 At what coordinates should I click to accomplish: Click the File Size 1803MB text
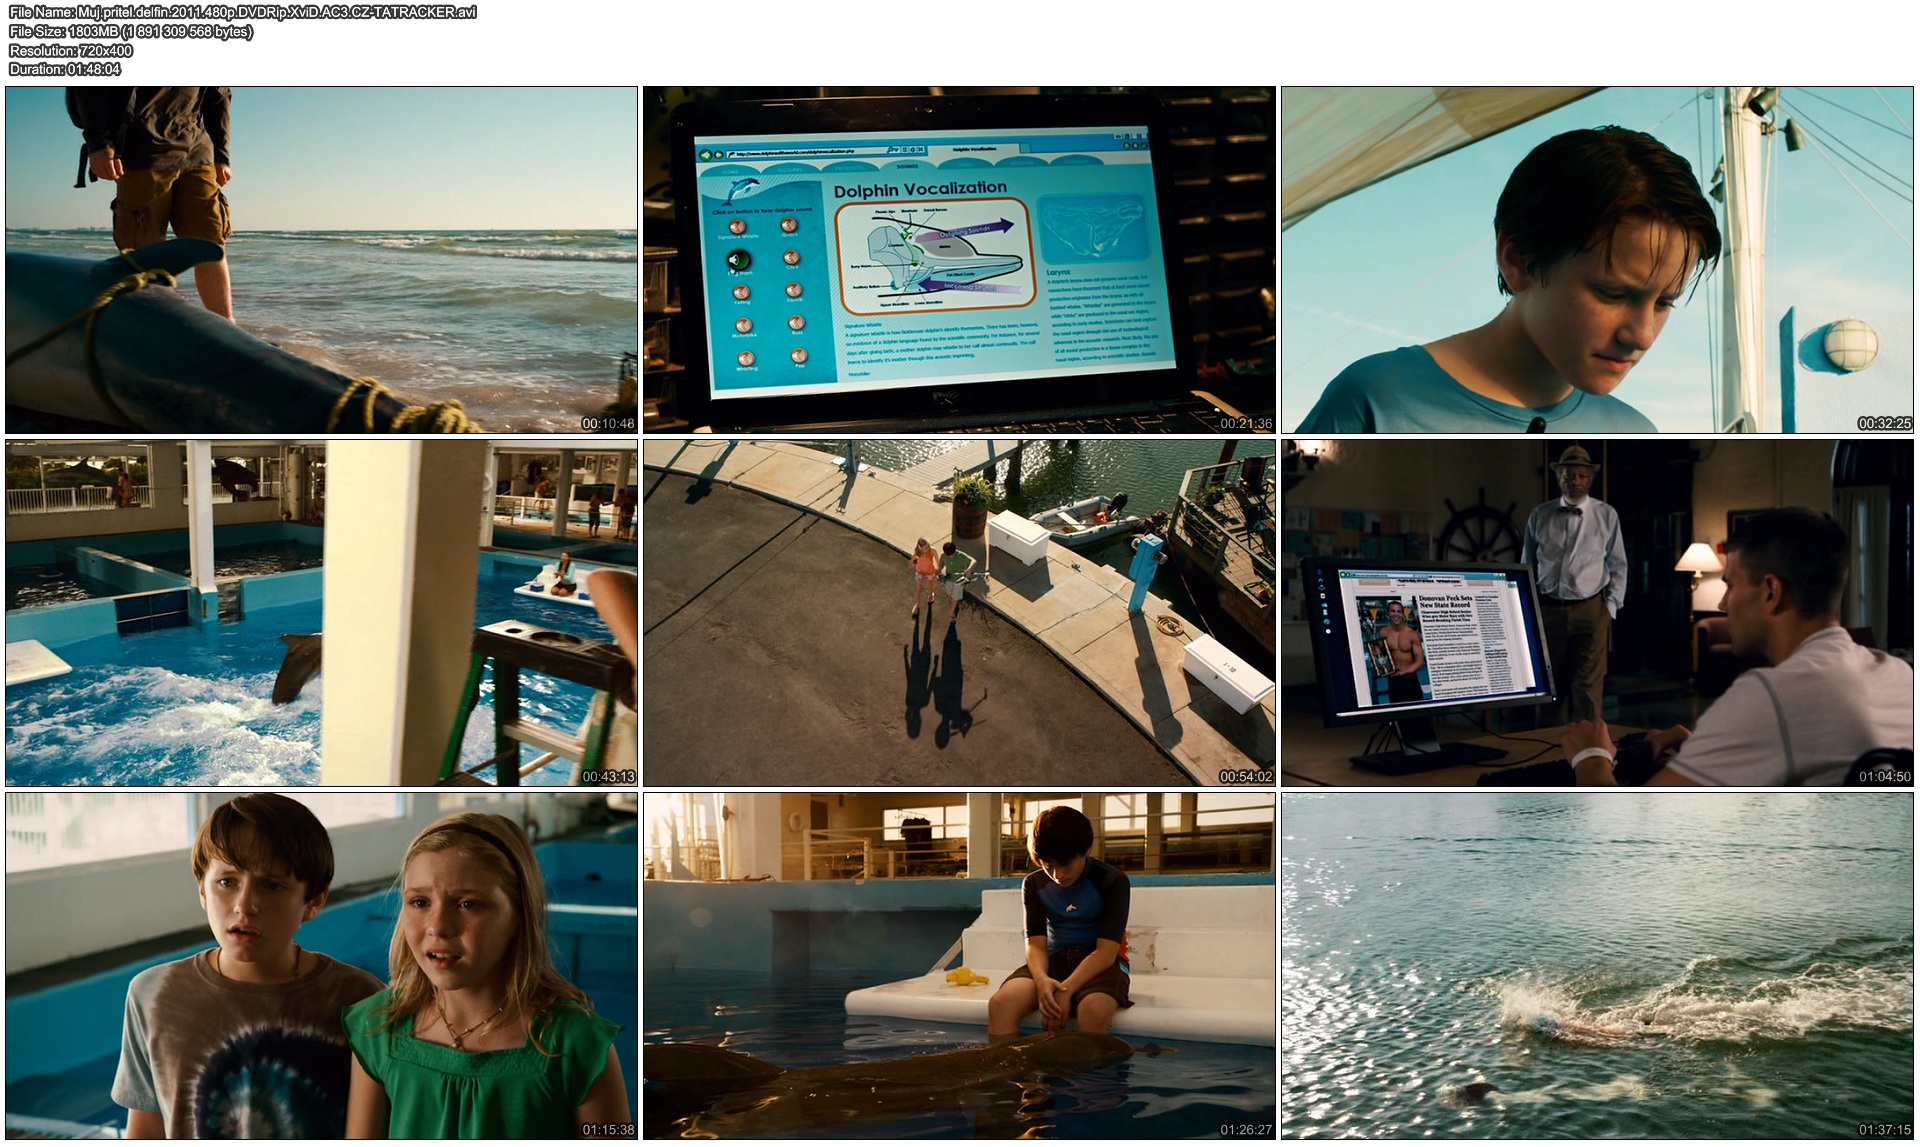(130, 31)
